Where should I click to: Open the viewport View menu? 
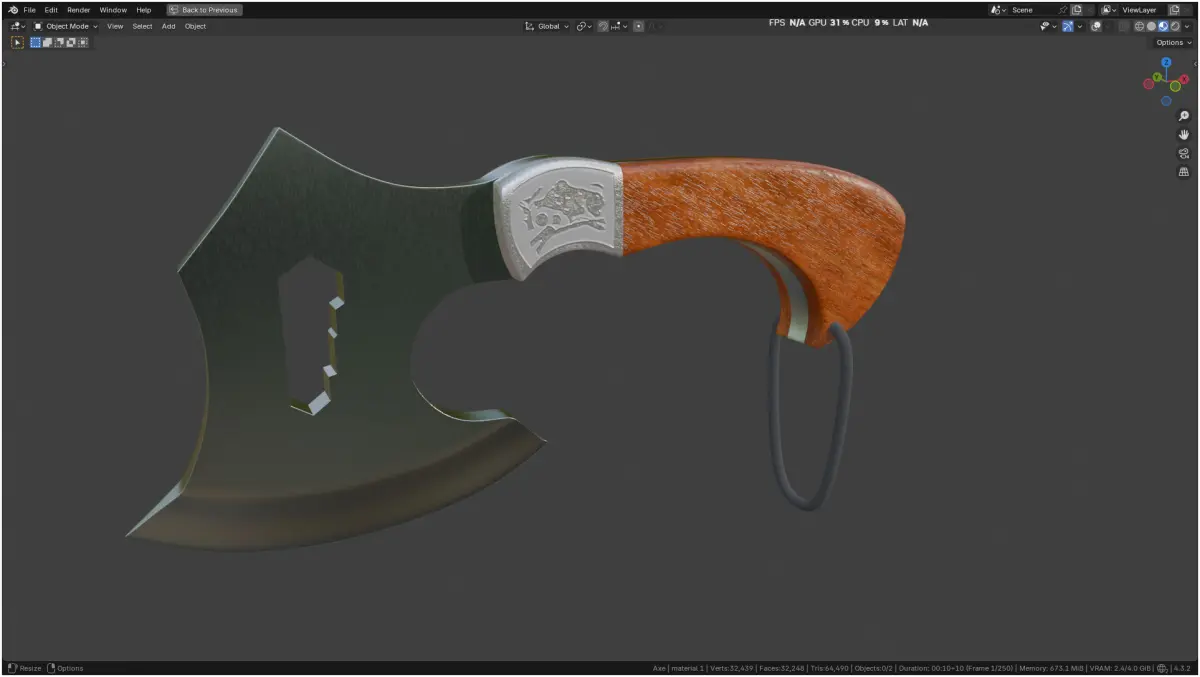tap(115, 26)
